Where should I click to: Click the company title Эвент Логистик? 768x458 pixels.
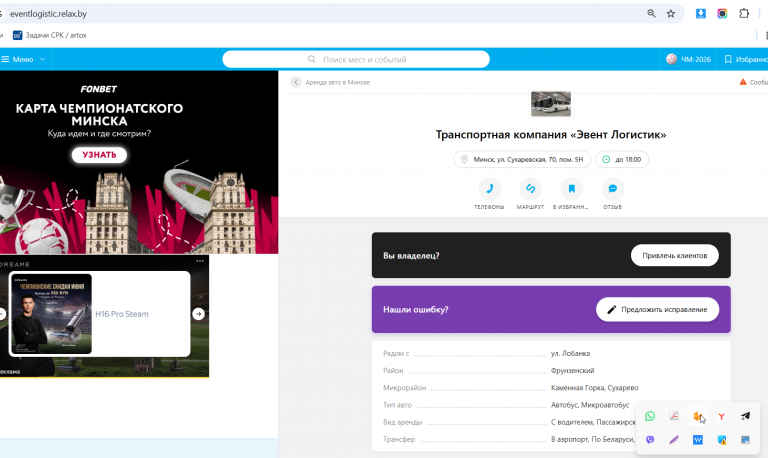[551, 134]
